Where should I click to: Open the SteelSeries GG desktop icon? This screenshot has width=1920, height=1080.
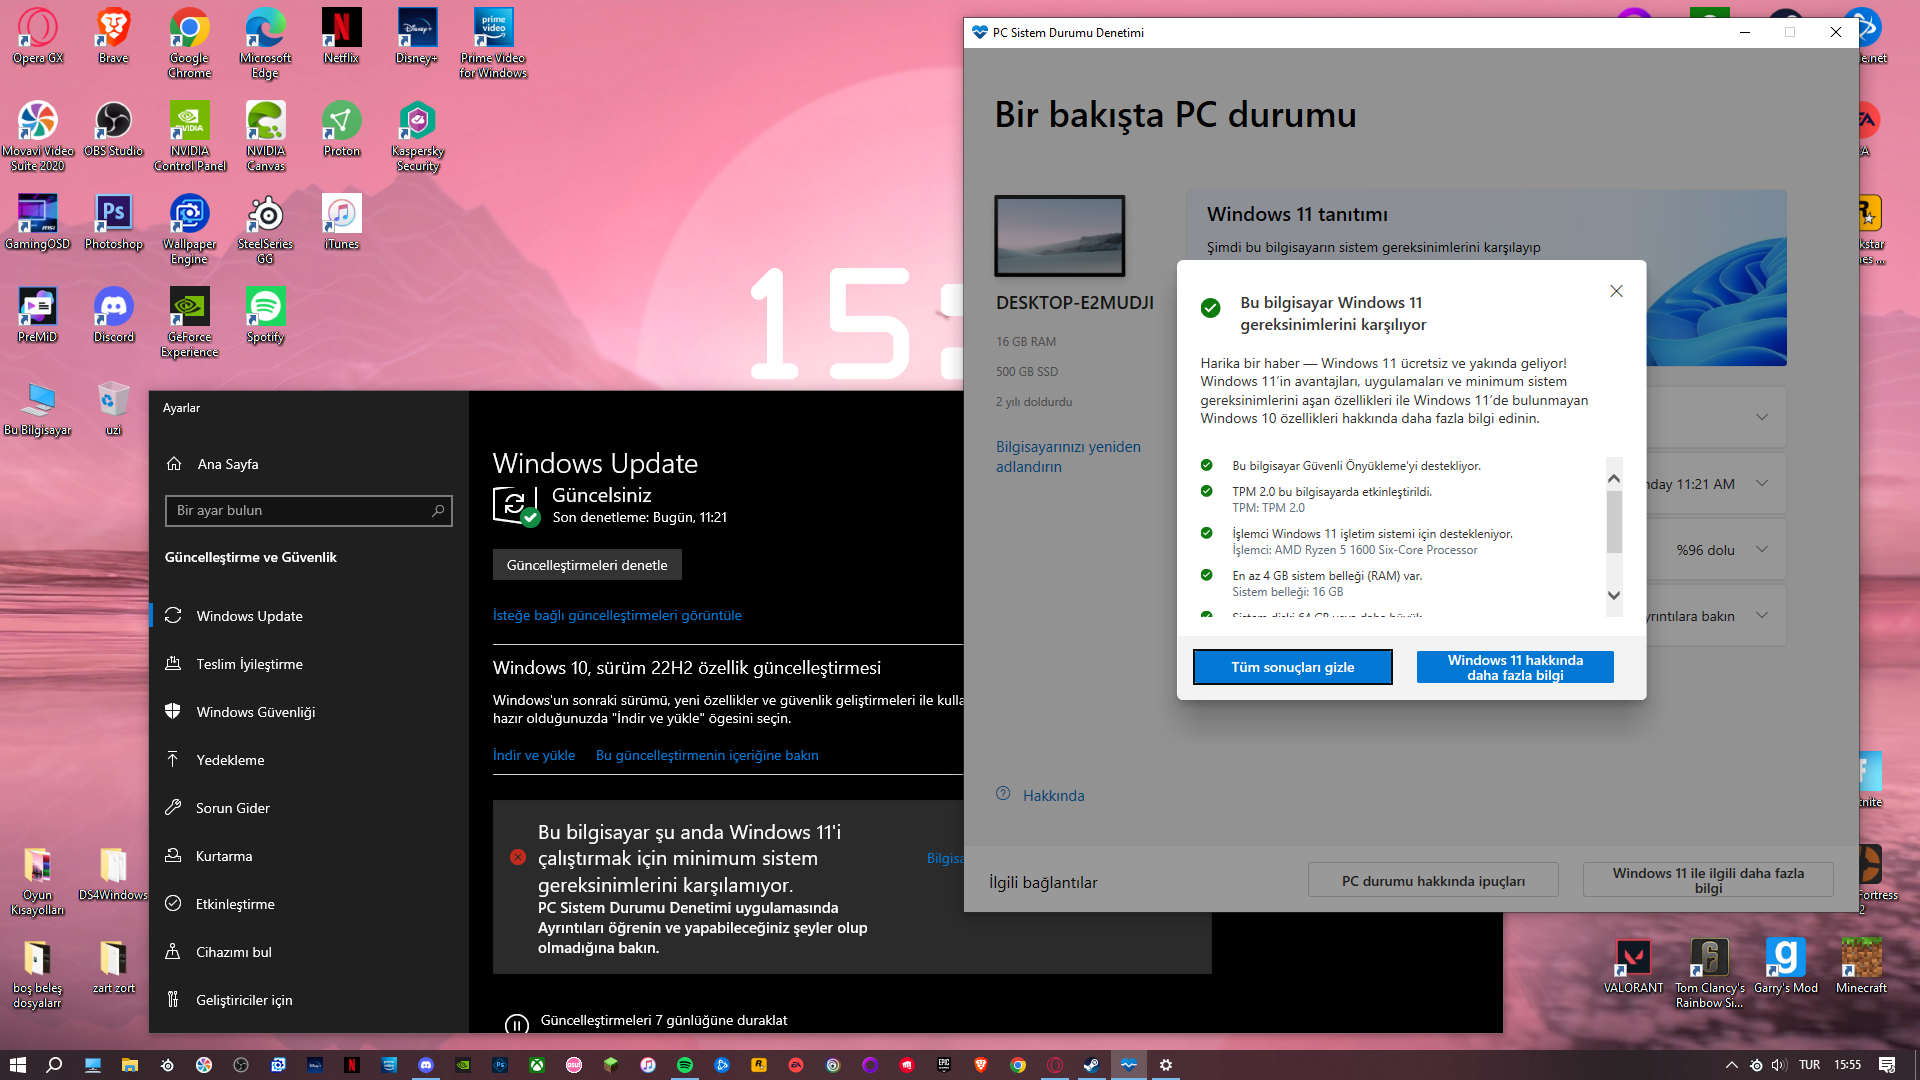pos(265,215)
